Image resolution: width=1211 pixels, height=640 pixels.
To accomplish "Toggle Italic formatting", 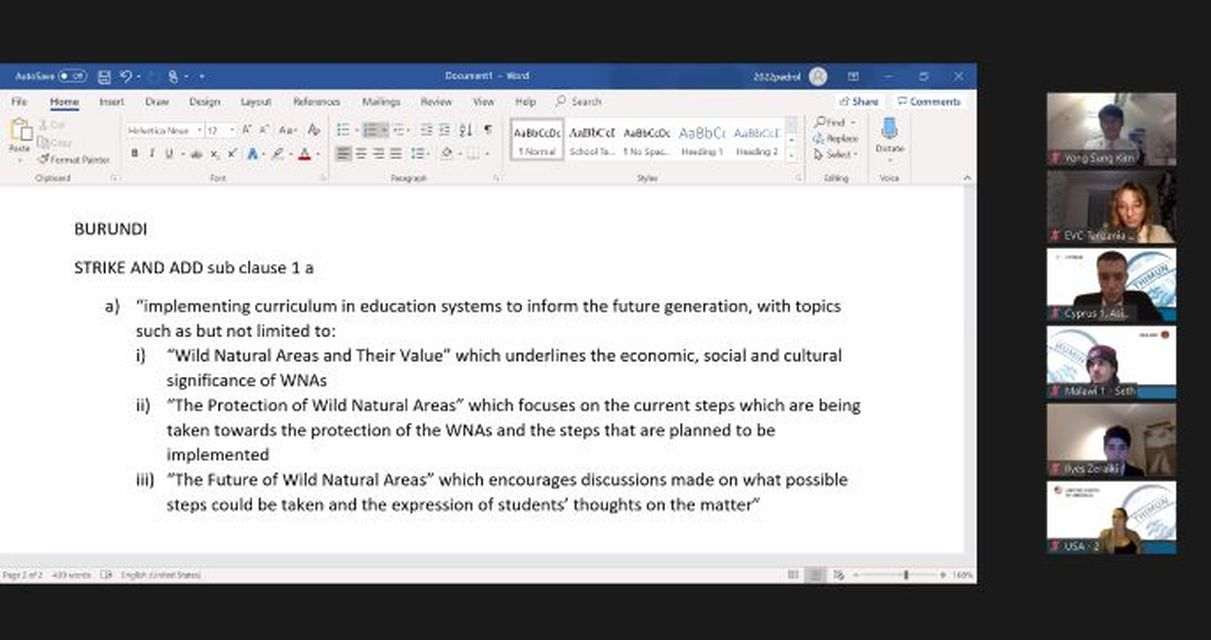I will [x=151, y=154].
